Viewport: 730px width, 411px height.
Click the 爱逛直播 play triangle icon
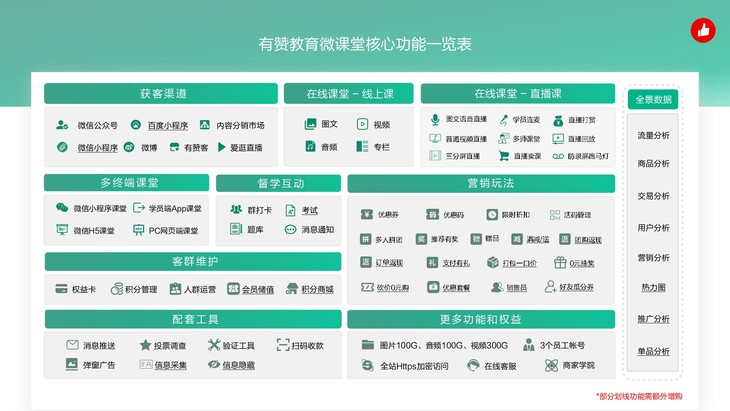(222, 147)
